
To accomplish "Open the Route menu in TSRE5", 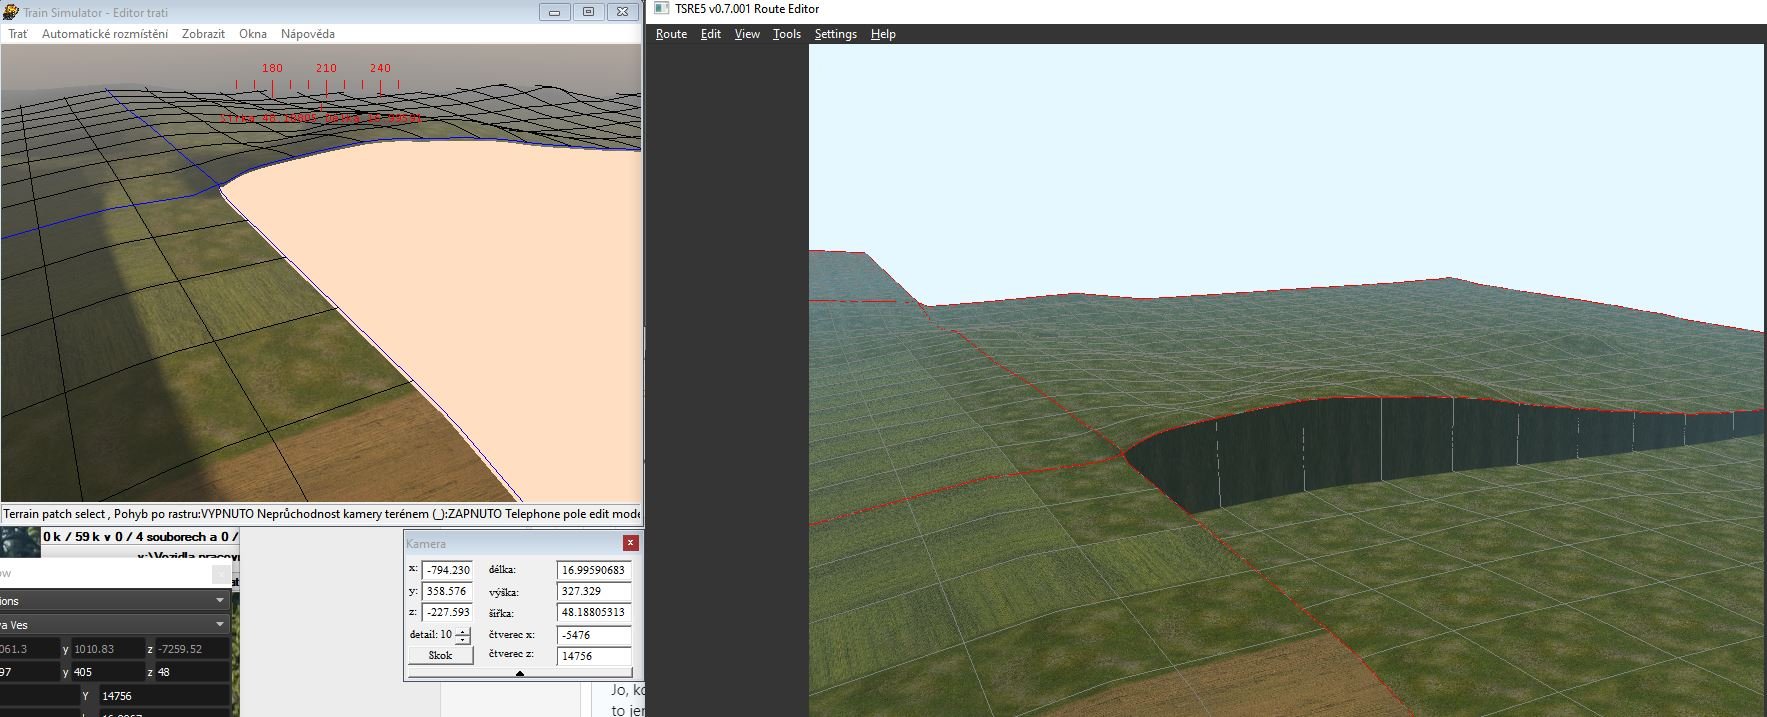I will [x=671, y=34].
